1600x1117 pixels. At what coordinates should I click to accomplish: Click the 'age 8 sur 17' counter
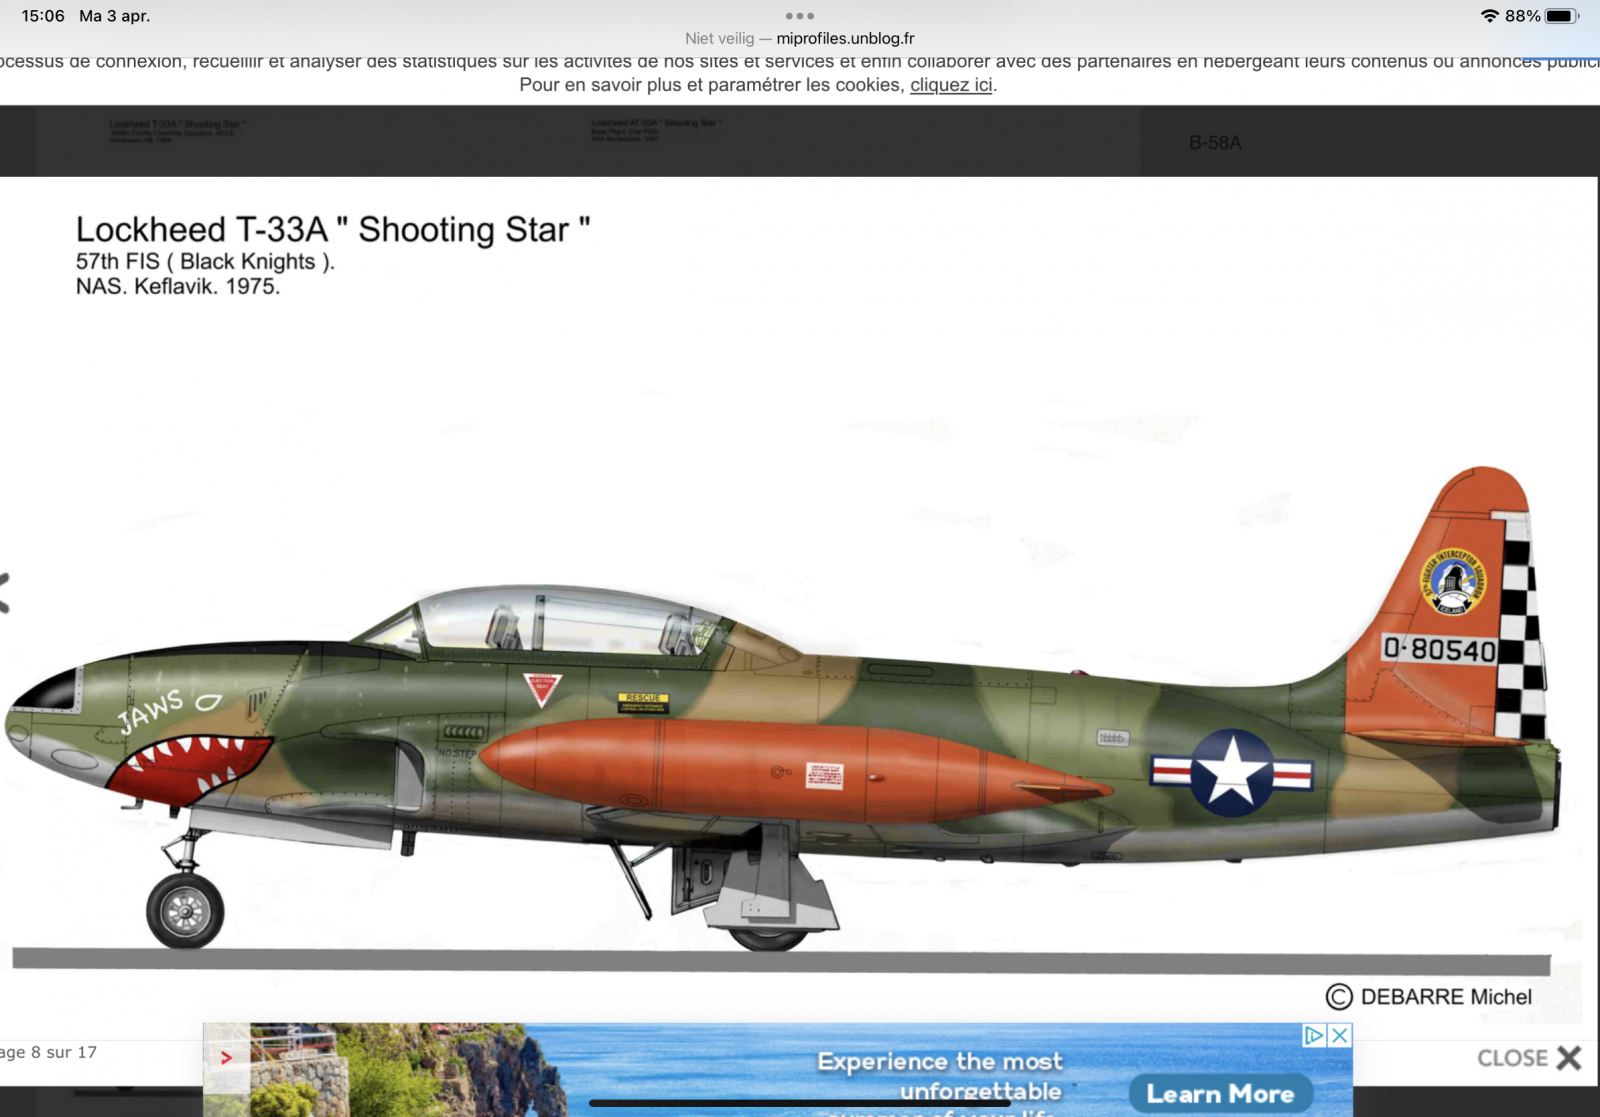(x=48, y=1052)
